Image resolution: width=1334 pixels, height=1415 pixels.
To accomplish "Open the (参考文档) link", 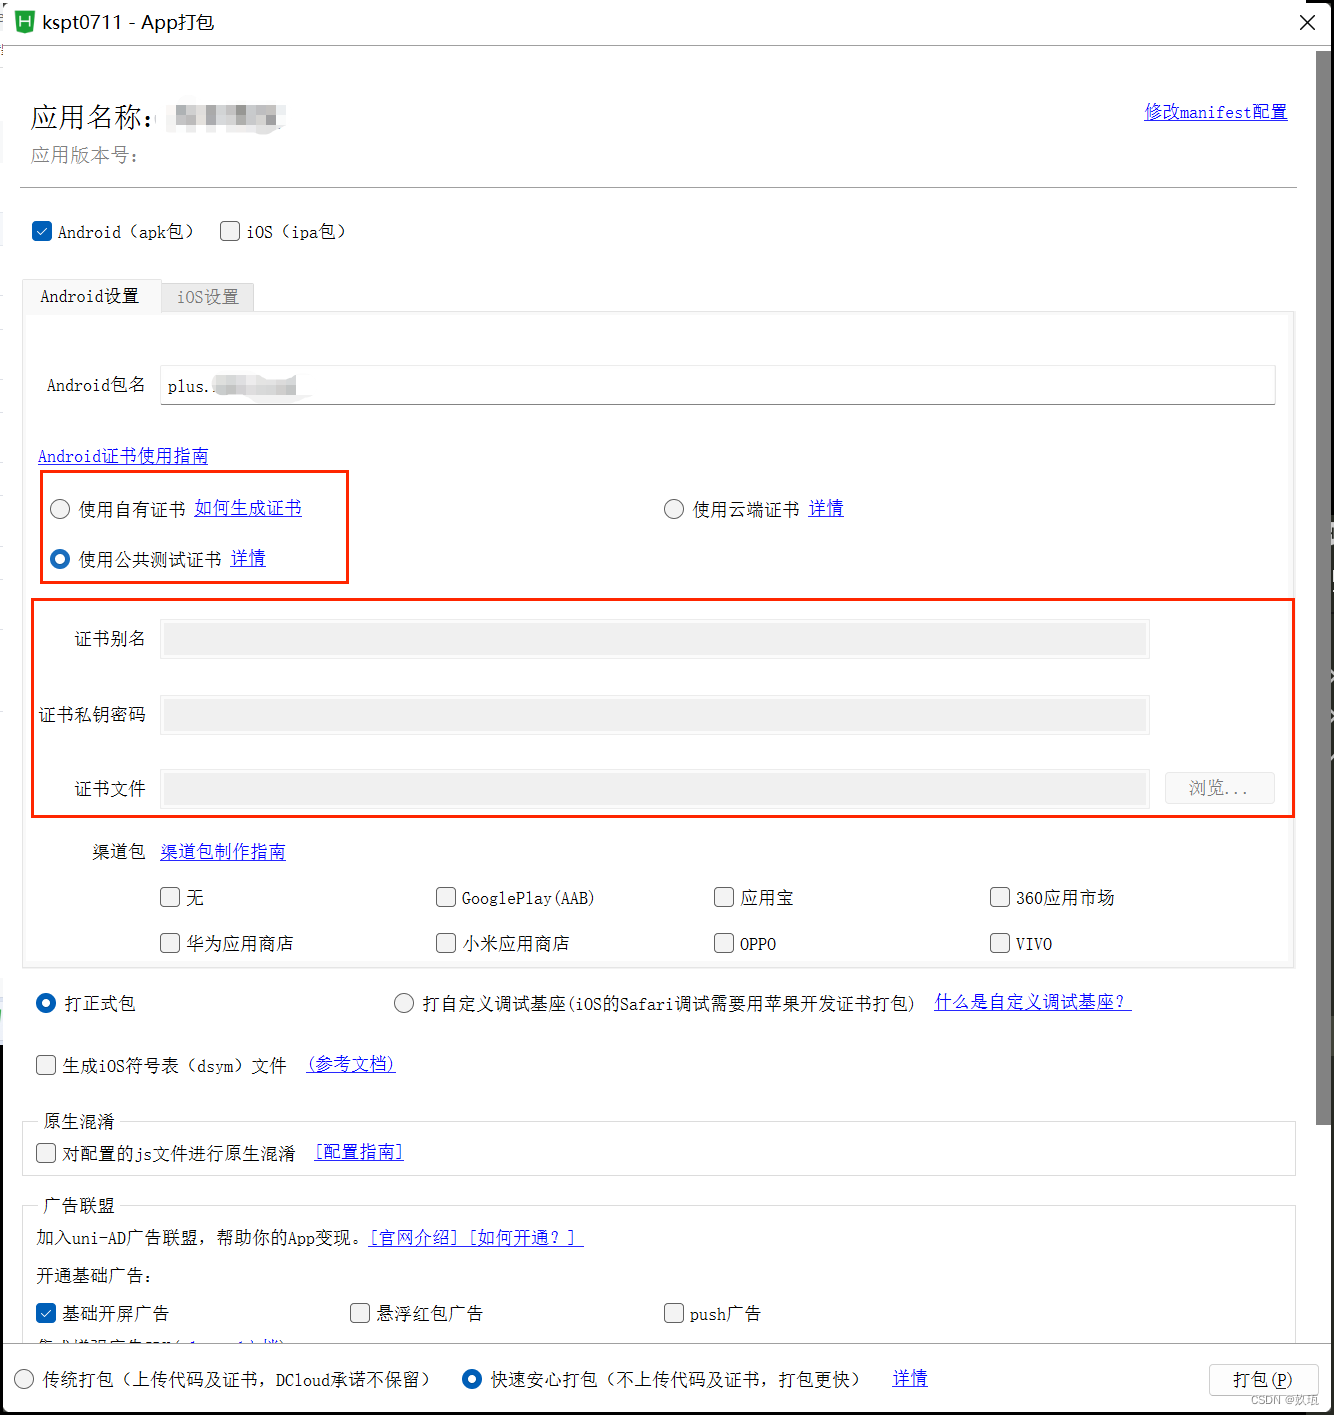I will 351,1064.
